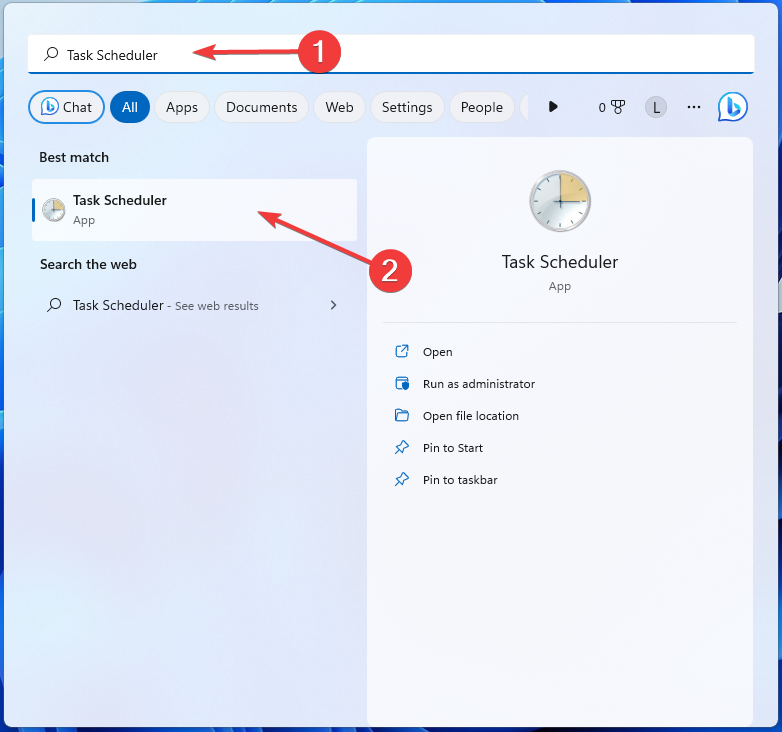Click Open file location

[470, 416]
